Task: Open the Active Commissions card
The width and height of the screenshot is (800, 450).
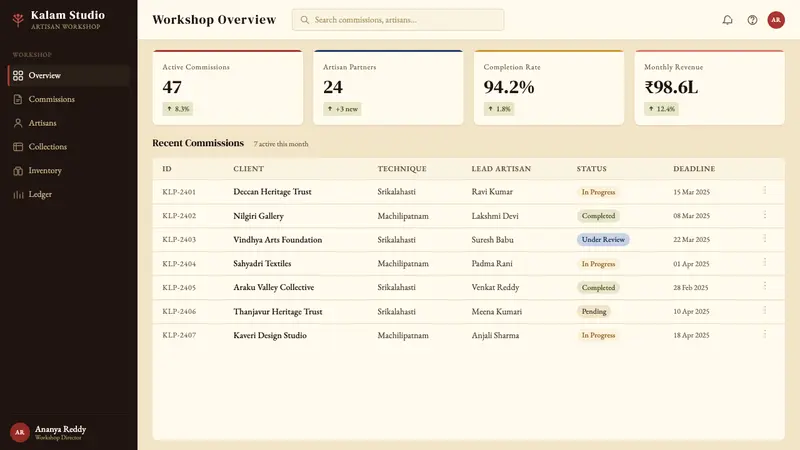Action: [228, 87]
